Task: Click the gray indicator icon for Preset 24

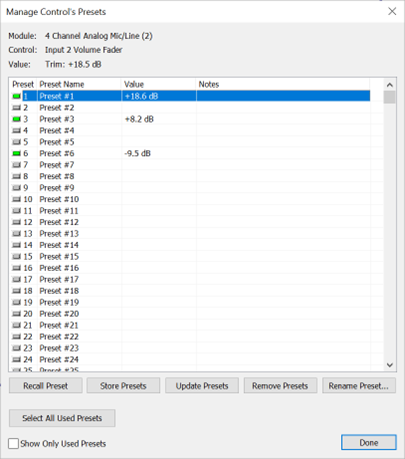Action: click(x=16, y=360)
